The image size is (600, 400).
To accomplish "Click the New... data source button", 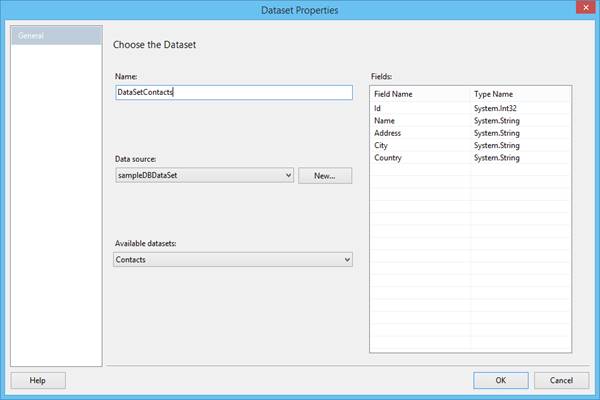I will pyautogui.click(x=325, y=175).
